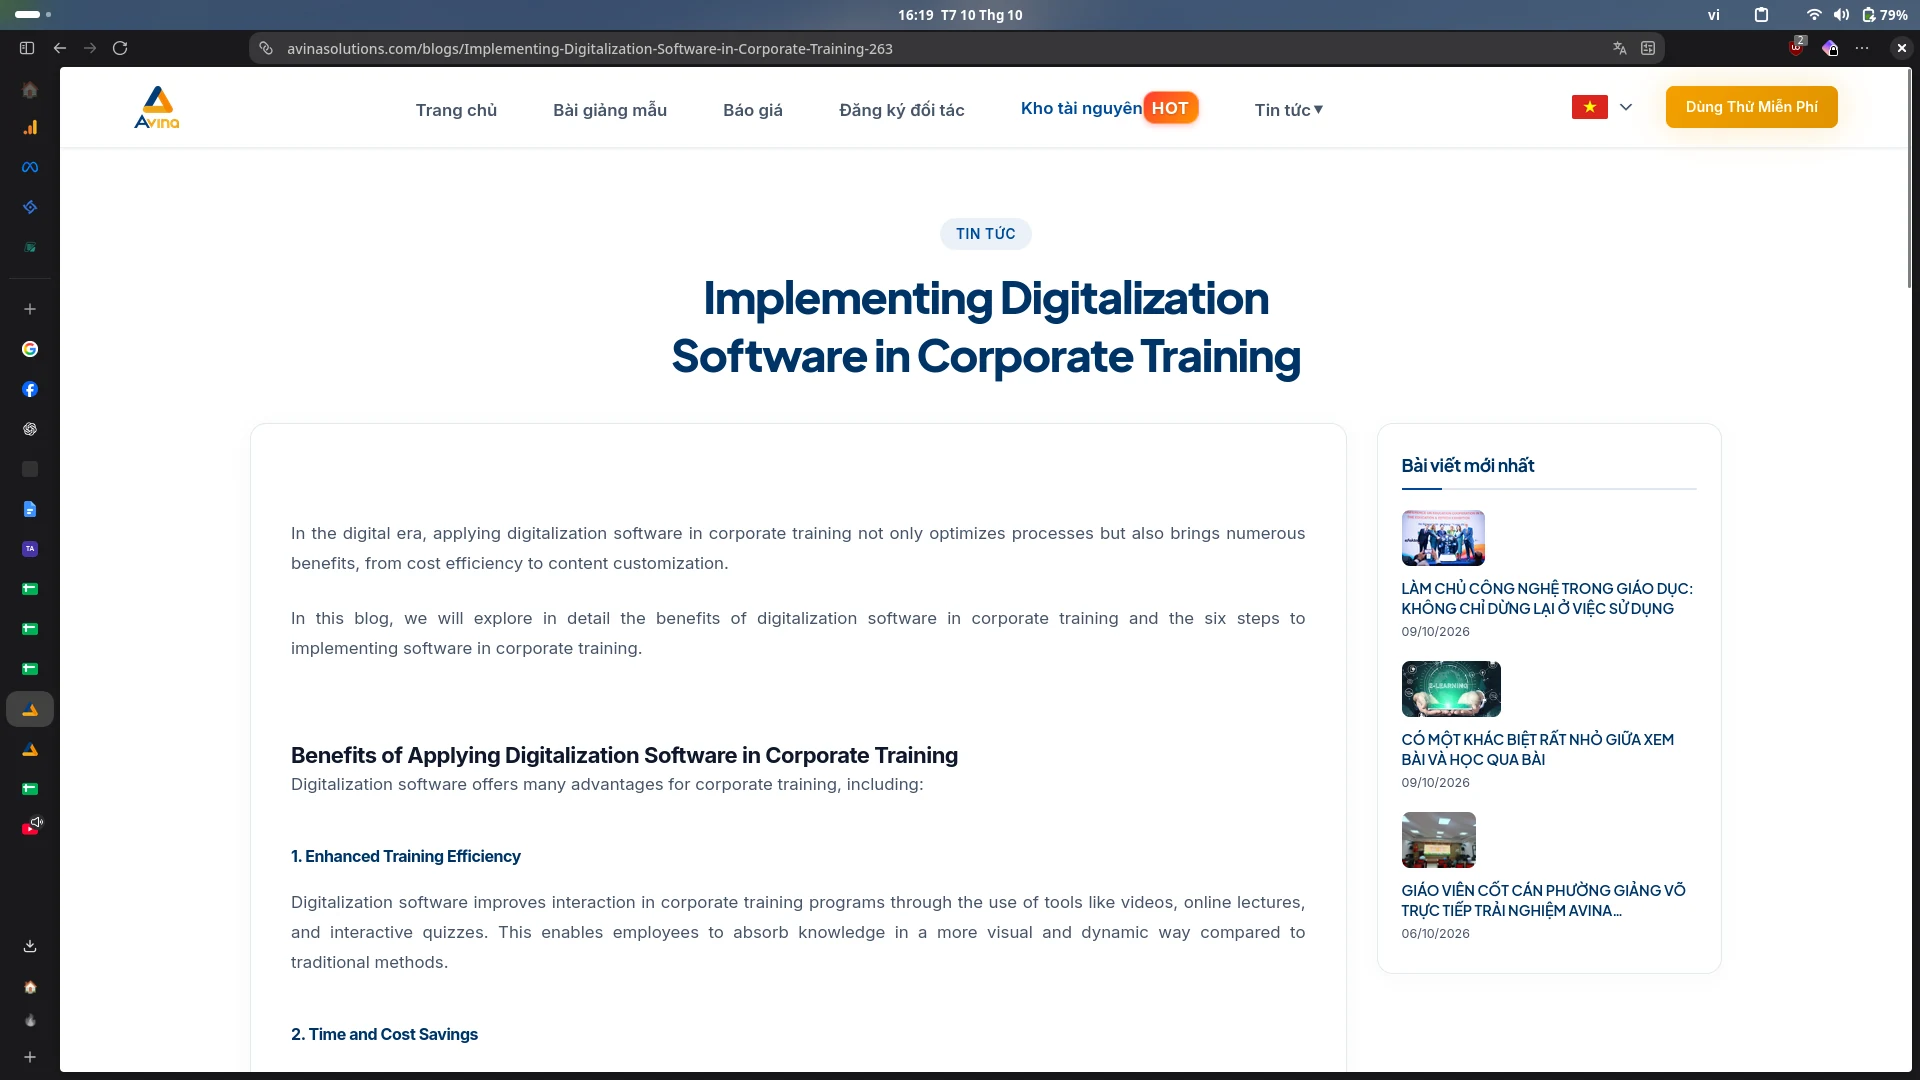This screenshot has height=1080, width=1920.
Task: Open the uBlock Origin extension icon
Action: click(x=1797, y=47)
